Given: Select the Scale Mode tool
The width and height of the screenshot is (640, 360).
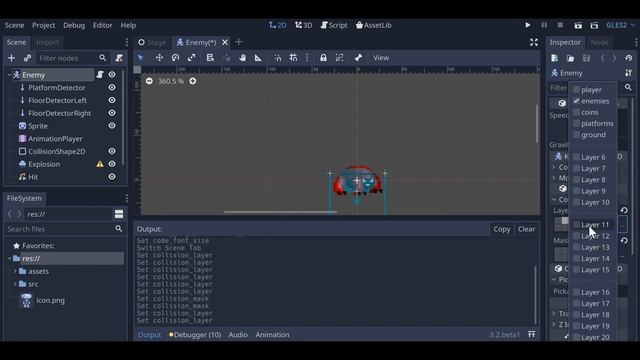Looking at the screenshot, I should (191, 58).
